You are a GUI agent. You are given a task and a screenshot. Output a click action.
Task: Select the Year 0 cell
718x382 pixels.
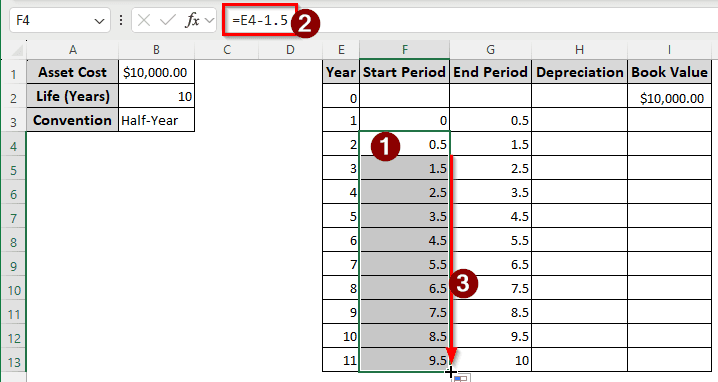(341, 97)
